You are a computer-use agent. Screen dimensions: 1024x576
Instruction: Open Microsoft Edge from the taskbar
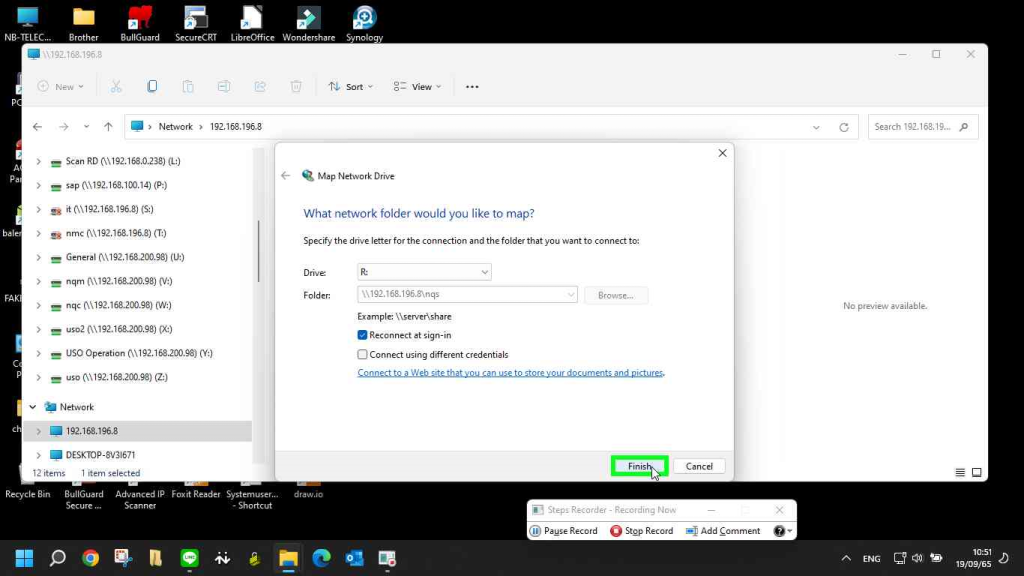click(x=321, y=558)
